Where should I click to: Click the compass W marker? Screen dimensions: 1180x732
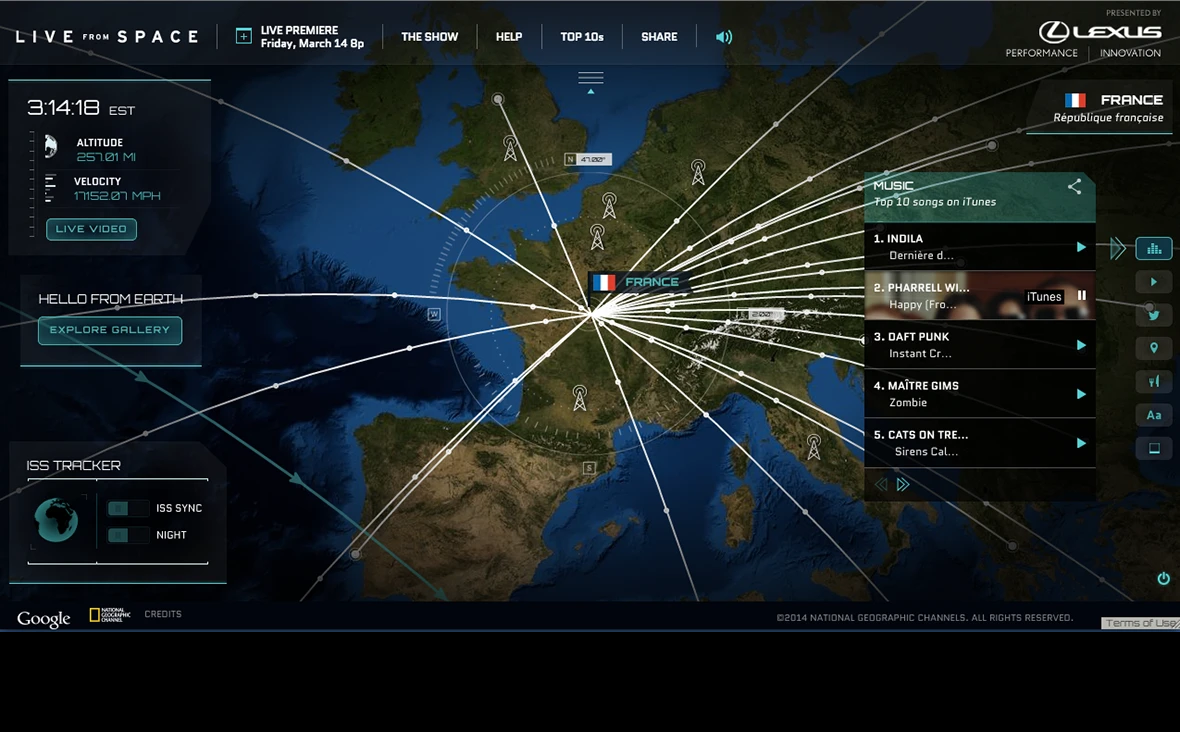434,314
